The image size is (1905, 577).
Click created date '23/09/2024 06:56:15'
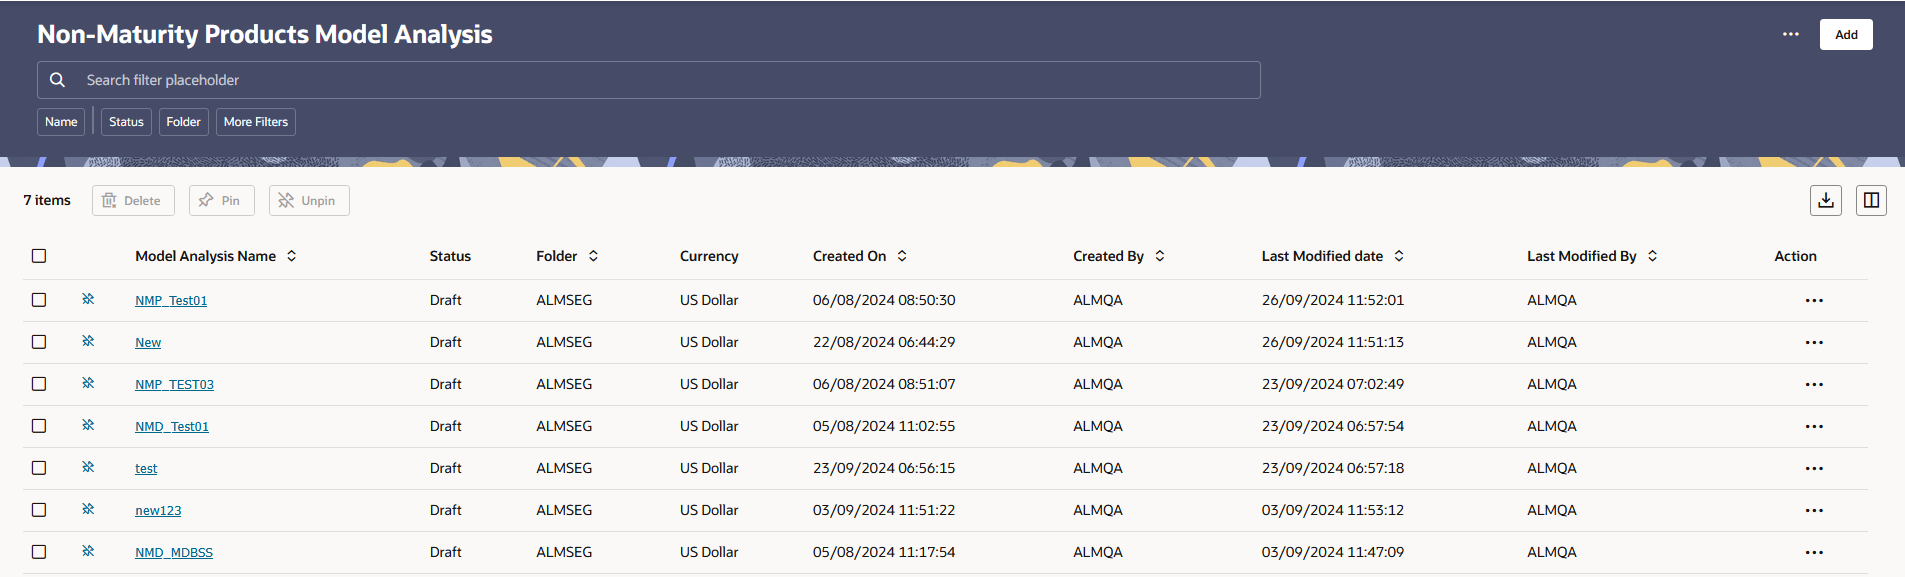point(884,468)
